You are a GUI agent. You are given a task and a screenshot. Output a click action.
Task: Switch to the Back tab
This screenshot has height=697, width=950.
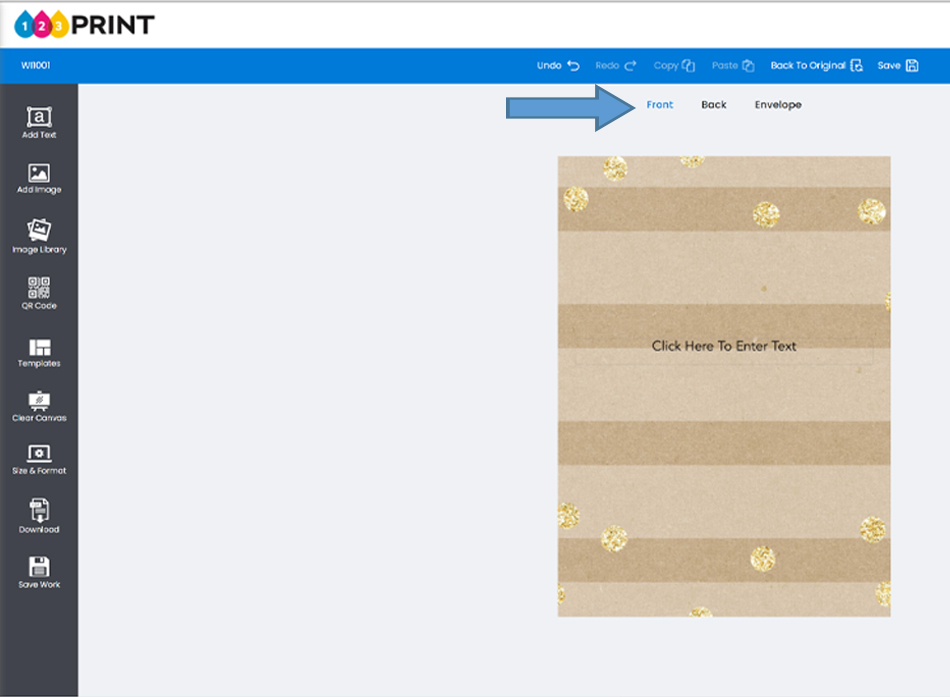point(714,105)
